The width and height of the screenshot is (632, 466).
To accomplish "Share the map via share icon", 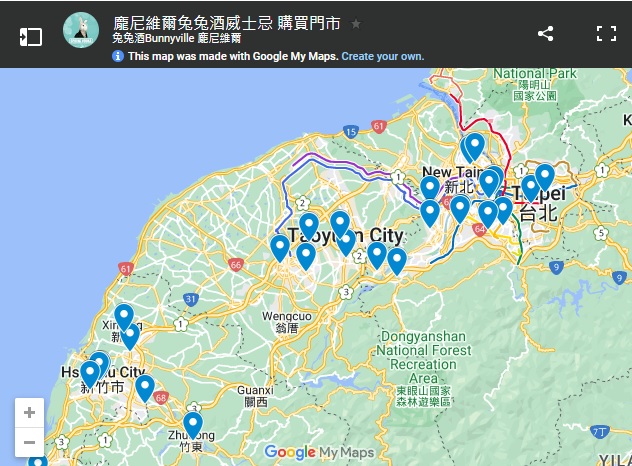I will [x=545, y=33].
